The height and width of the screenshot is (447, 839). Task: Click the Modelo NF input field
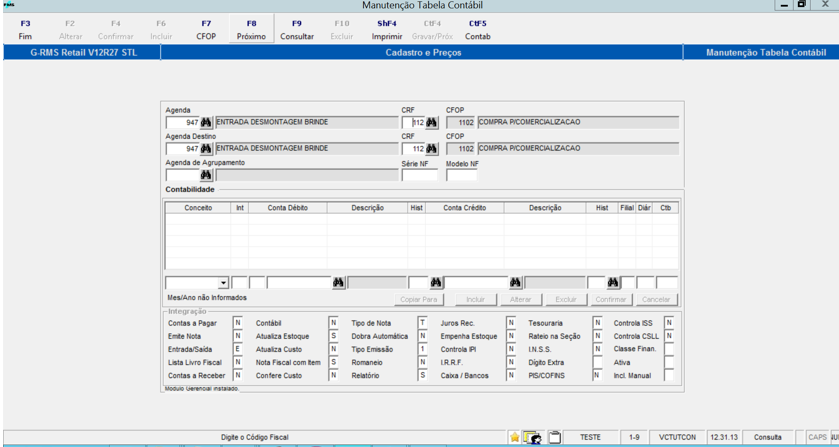[x=461, y=175]
